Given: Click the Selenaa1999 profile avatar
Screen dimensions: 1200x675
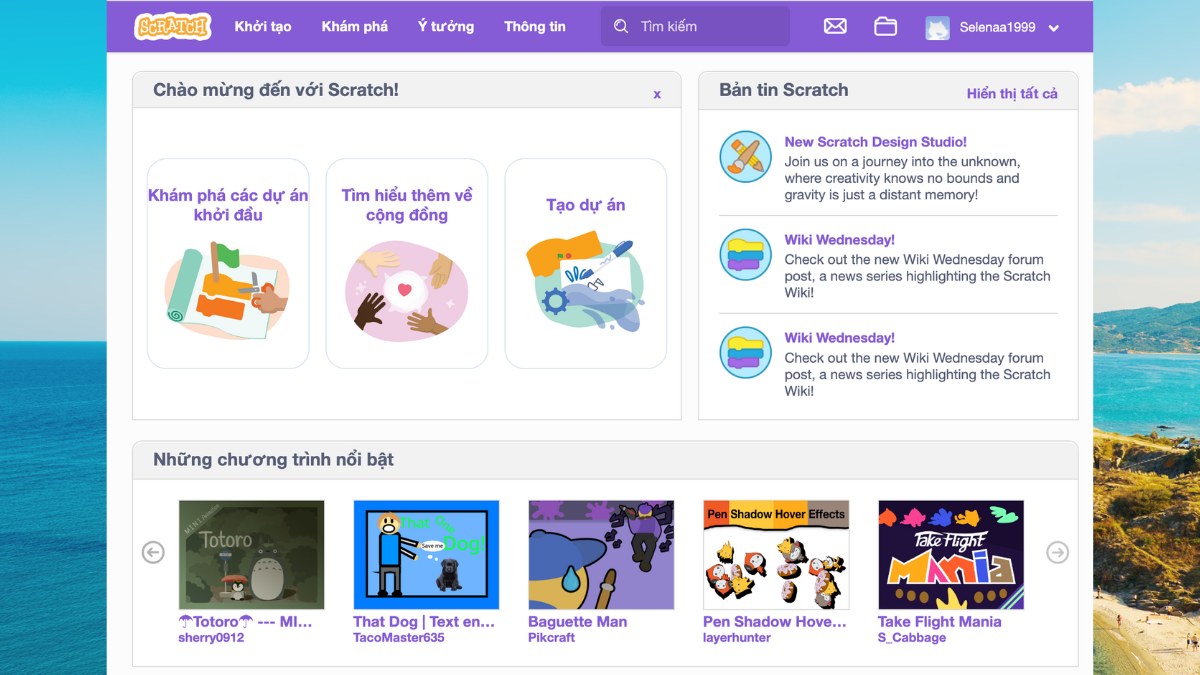Looking at the screenshot, I should coord(937,28).
